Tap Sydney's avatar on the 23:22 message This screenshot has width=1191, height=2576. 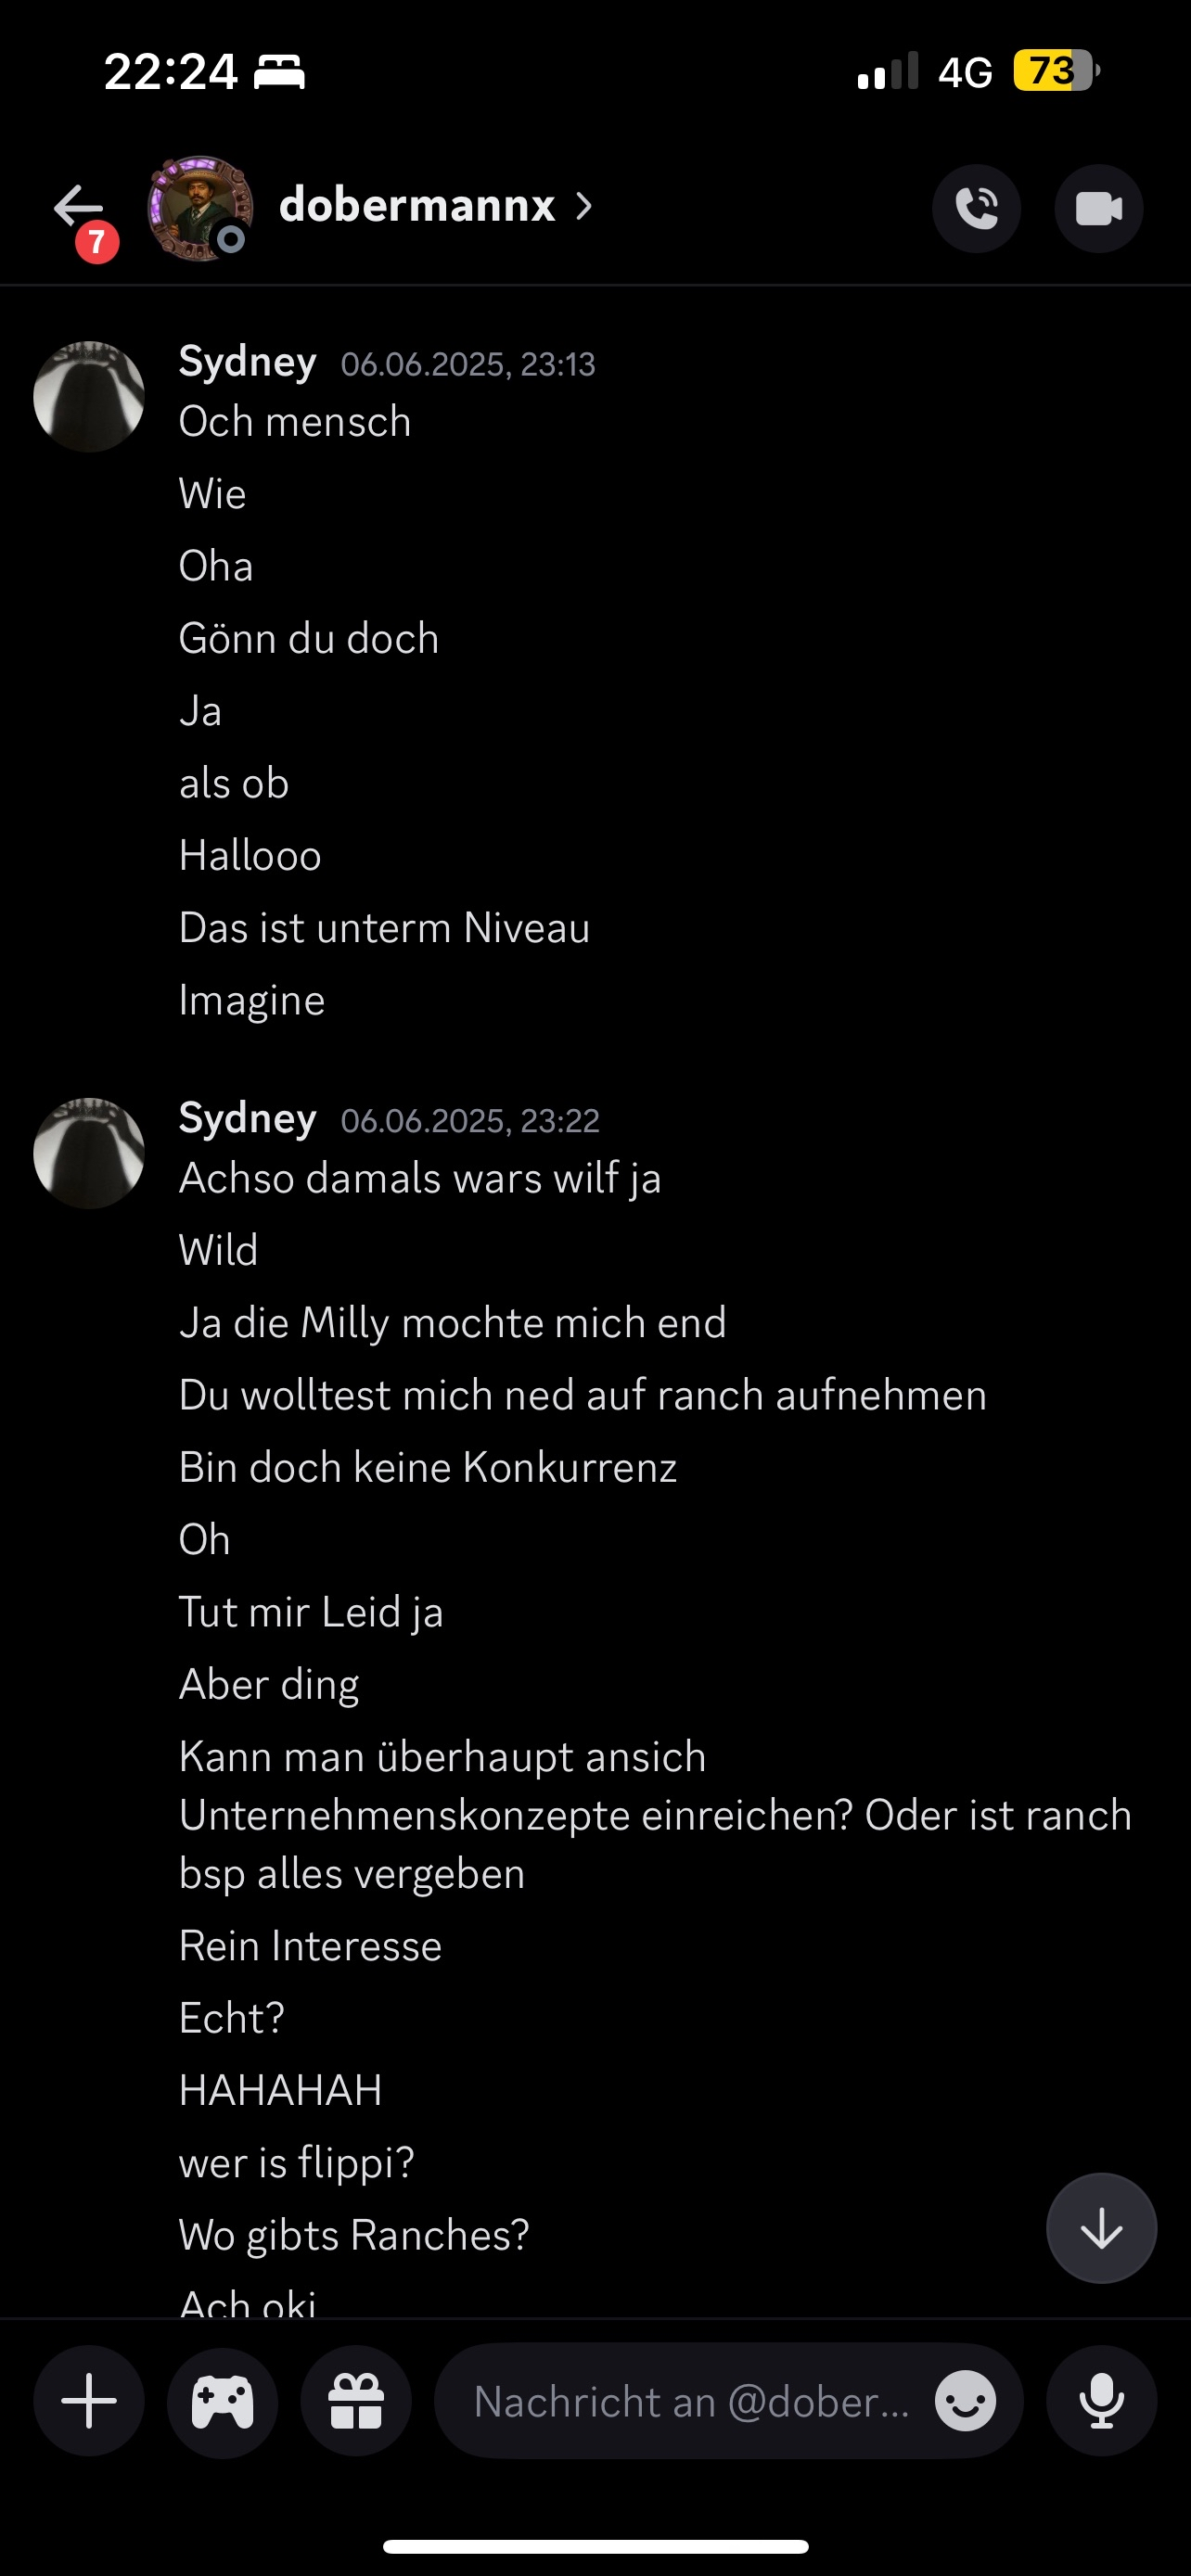coord(89,1153)
